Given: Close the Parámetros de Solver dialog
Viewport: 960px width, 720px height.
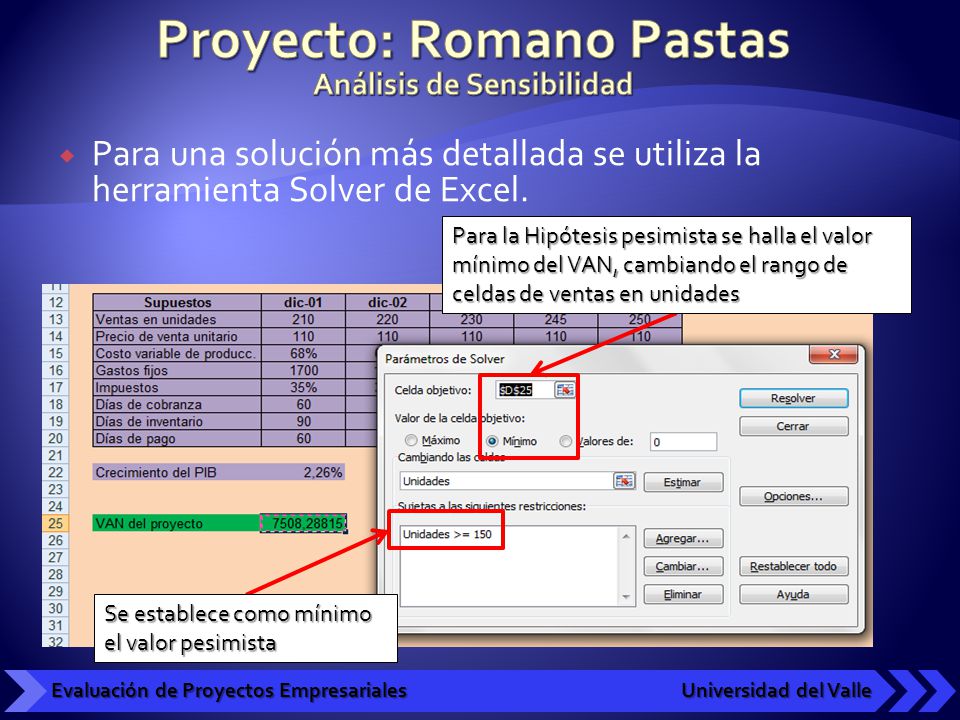Looking at the screenshot, I should coord(833,354).
